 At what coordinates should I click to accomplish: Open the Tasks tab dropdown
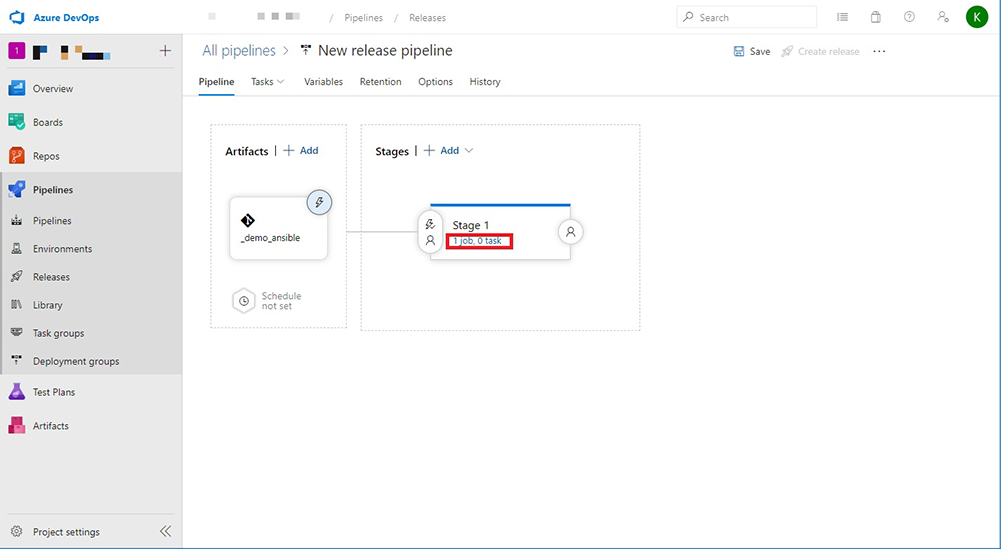pyautogui.click(x=267, y=82)
